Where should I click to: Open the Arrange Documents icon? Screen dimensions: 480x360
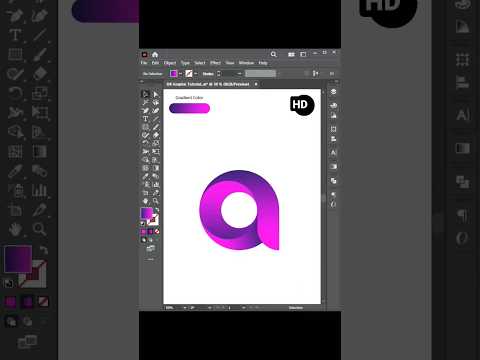(x=291, y=54)
